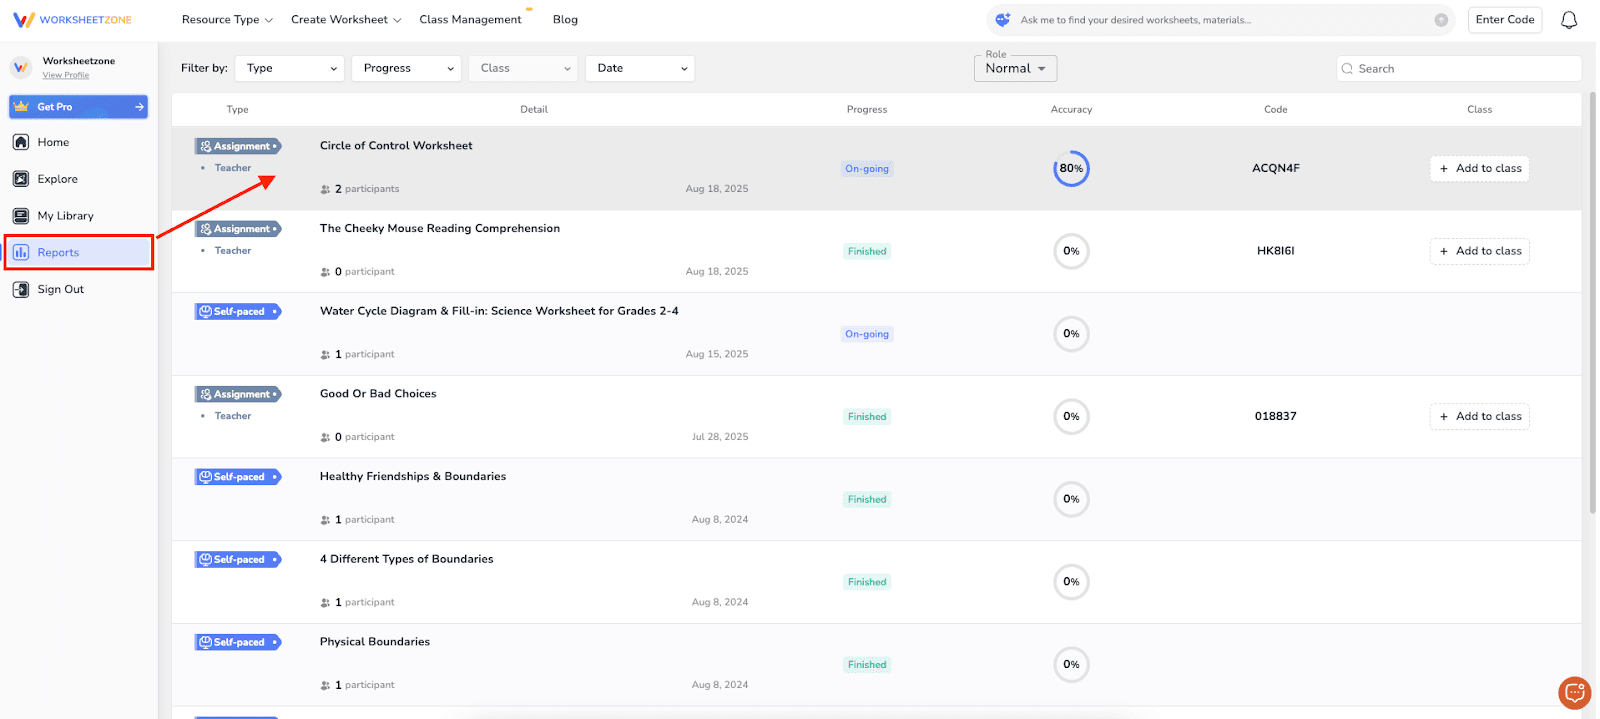
Task: Click 0% accuracy ring for Water Cycle Diagram
Action: (x=1071, y=334)
